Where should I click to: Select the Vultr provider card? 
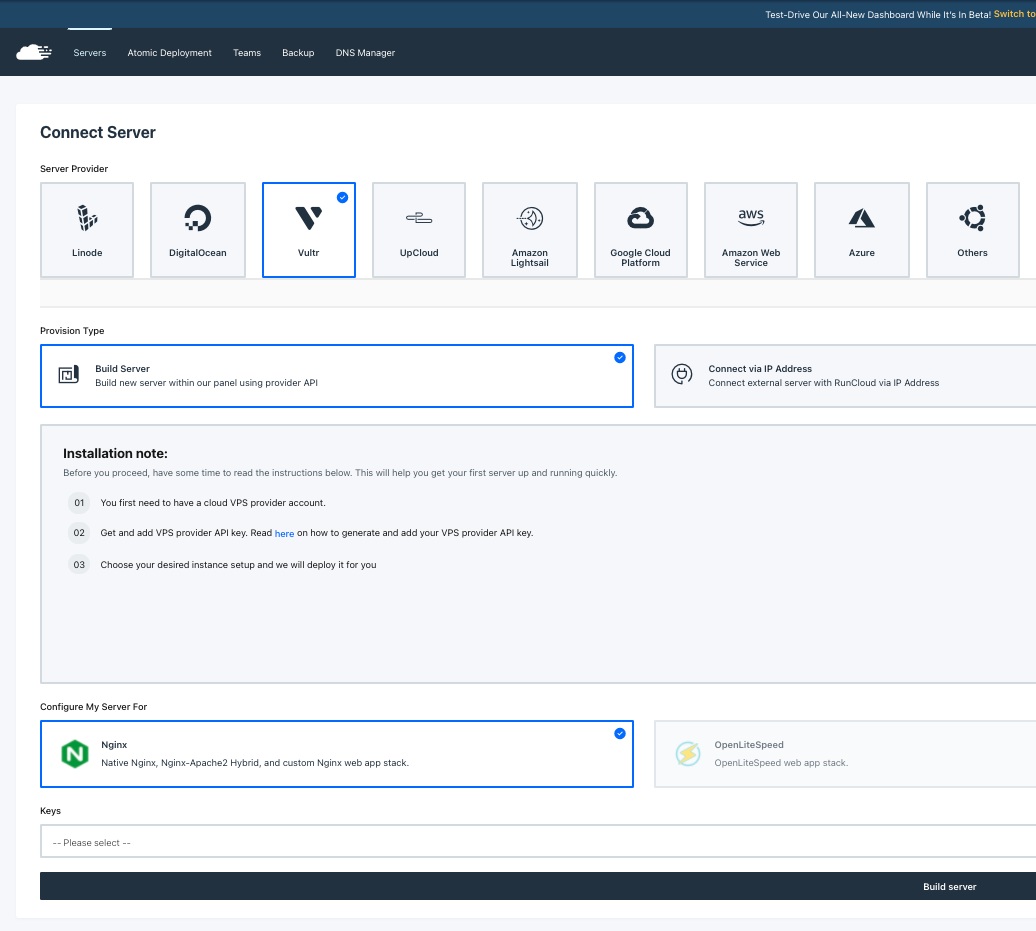308,229
